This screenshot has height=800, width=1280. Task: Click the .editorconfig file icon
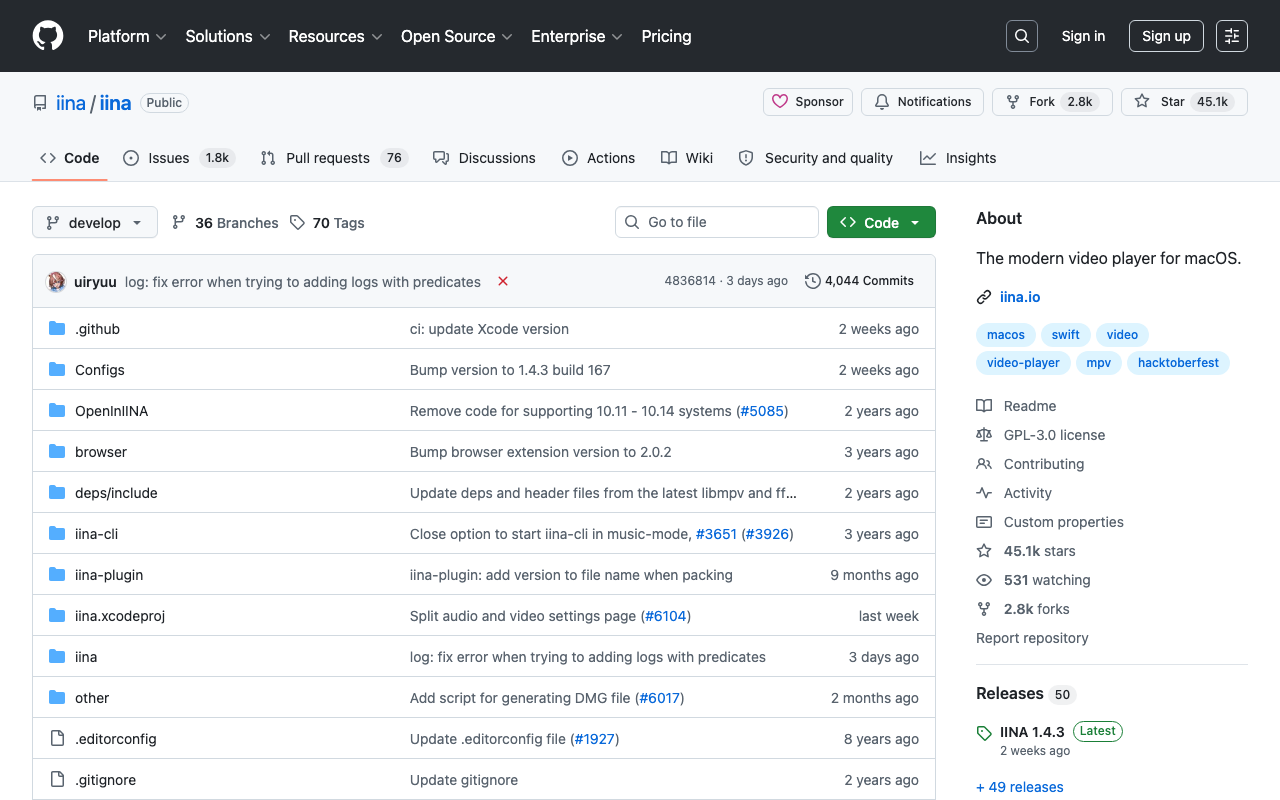[x=57, y=739]
